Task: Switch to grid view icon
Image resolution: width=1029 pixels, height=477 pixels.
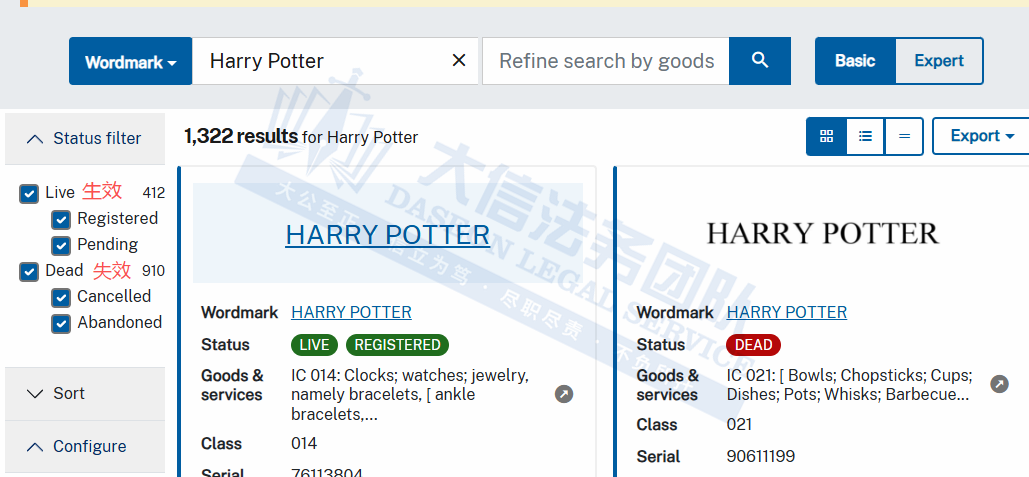Action: point(827,136)
